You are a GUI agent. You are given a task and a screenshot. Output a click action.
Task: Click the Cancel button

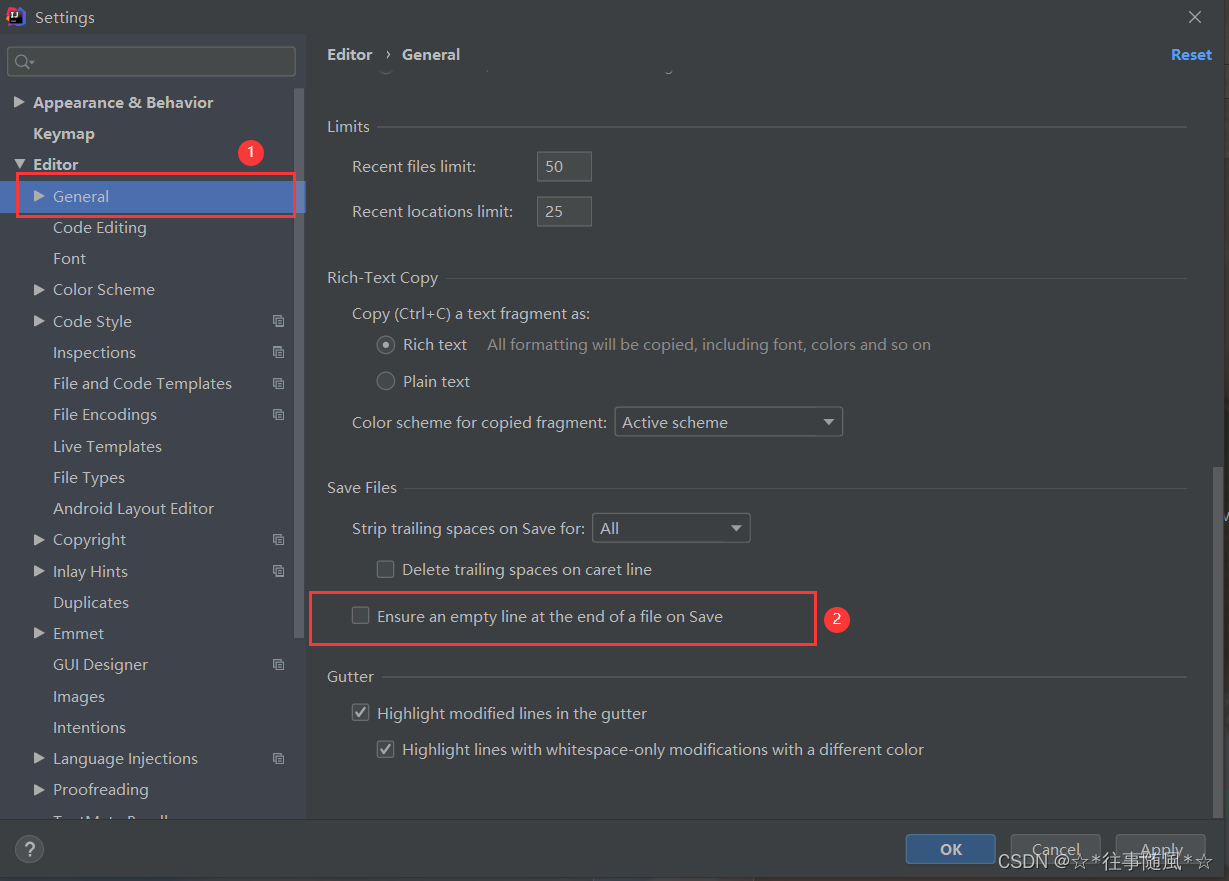pos(1055,849)
